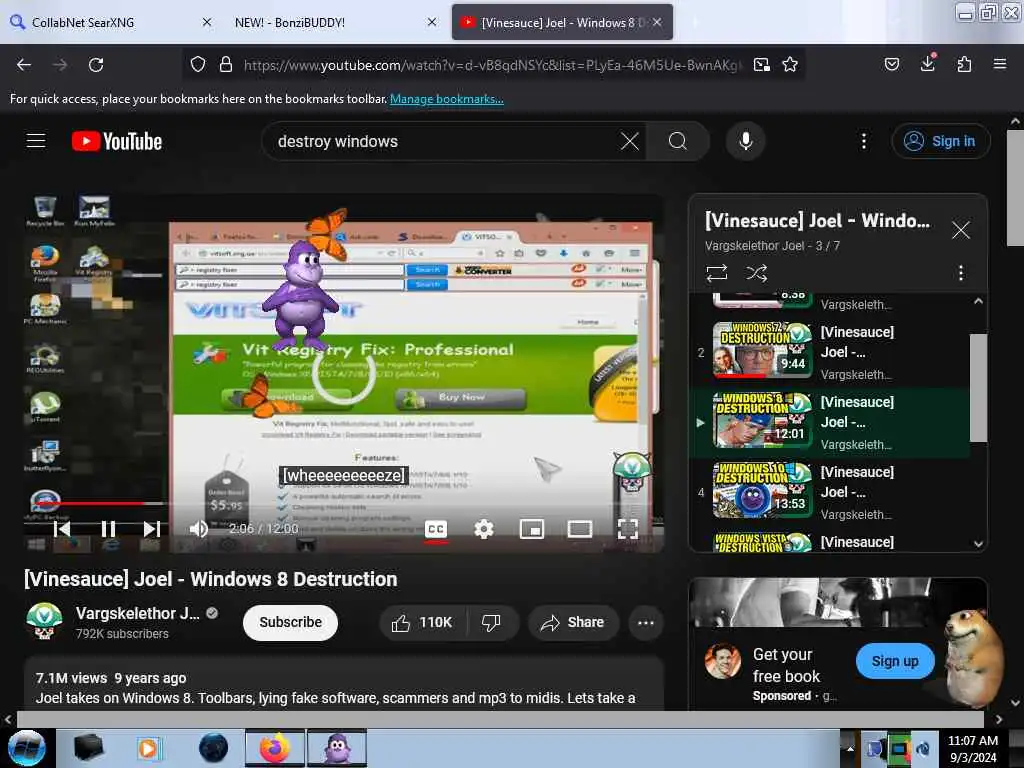Open the Vargskelethor Joel channel avatar
1024x768 pixels.
[44, 622]
